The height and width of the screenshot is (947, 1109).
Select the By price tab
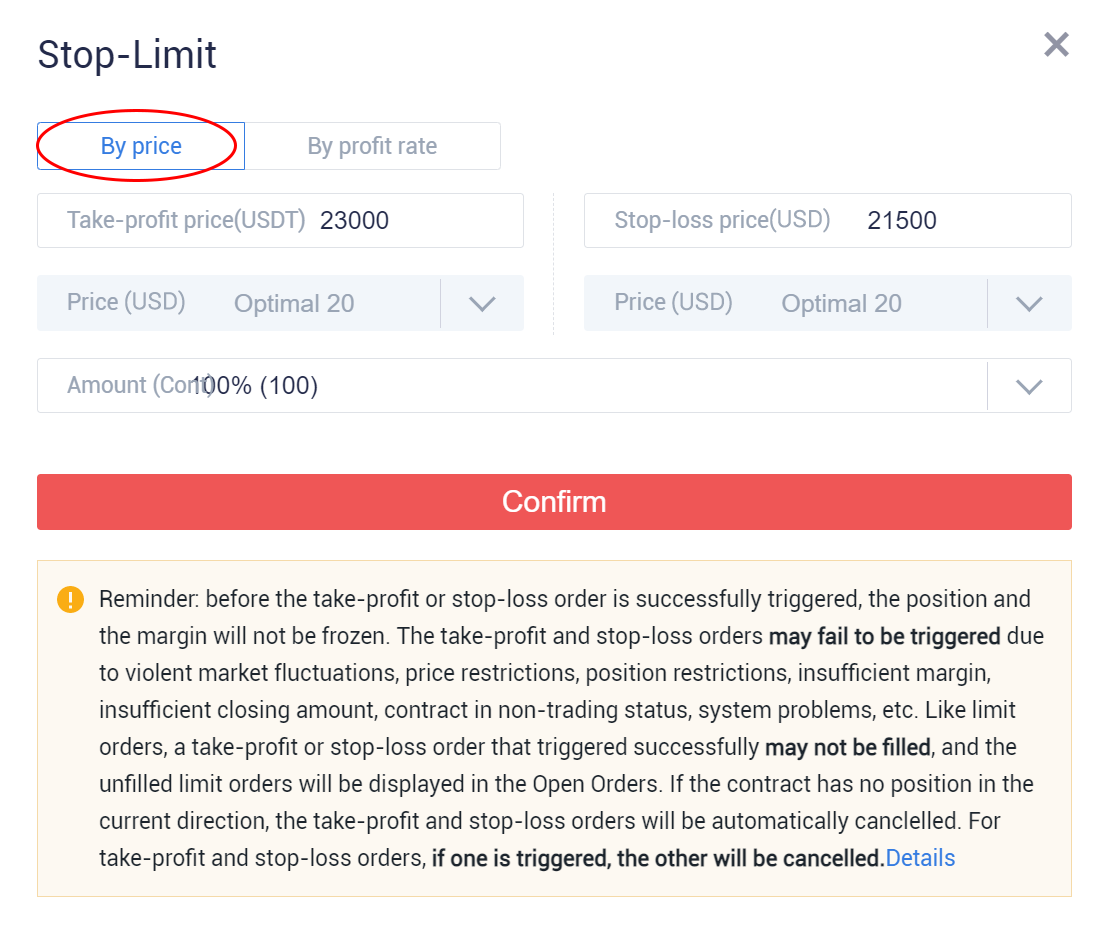point(141,146)
